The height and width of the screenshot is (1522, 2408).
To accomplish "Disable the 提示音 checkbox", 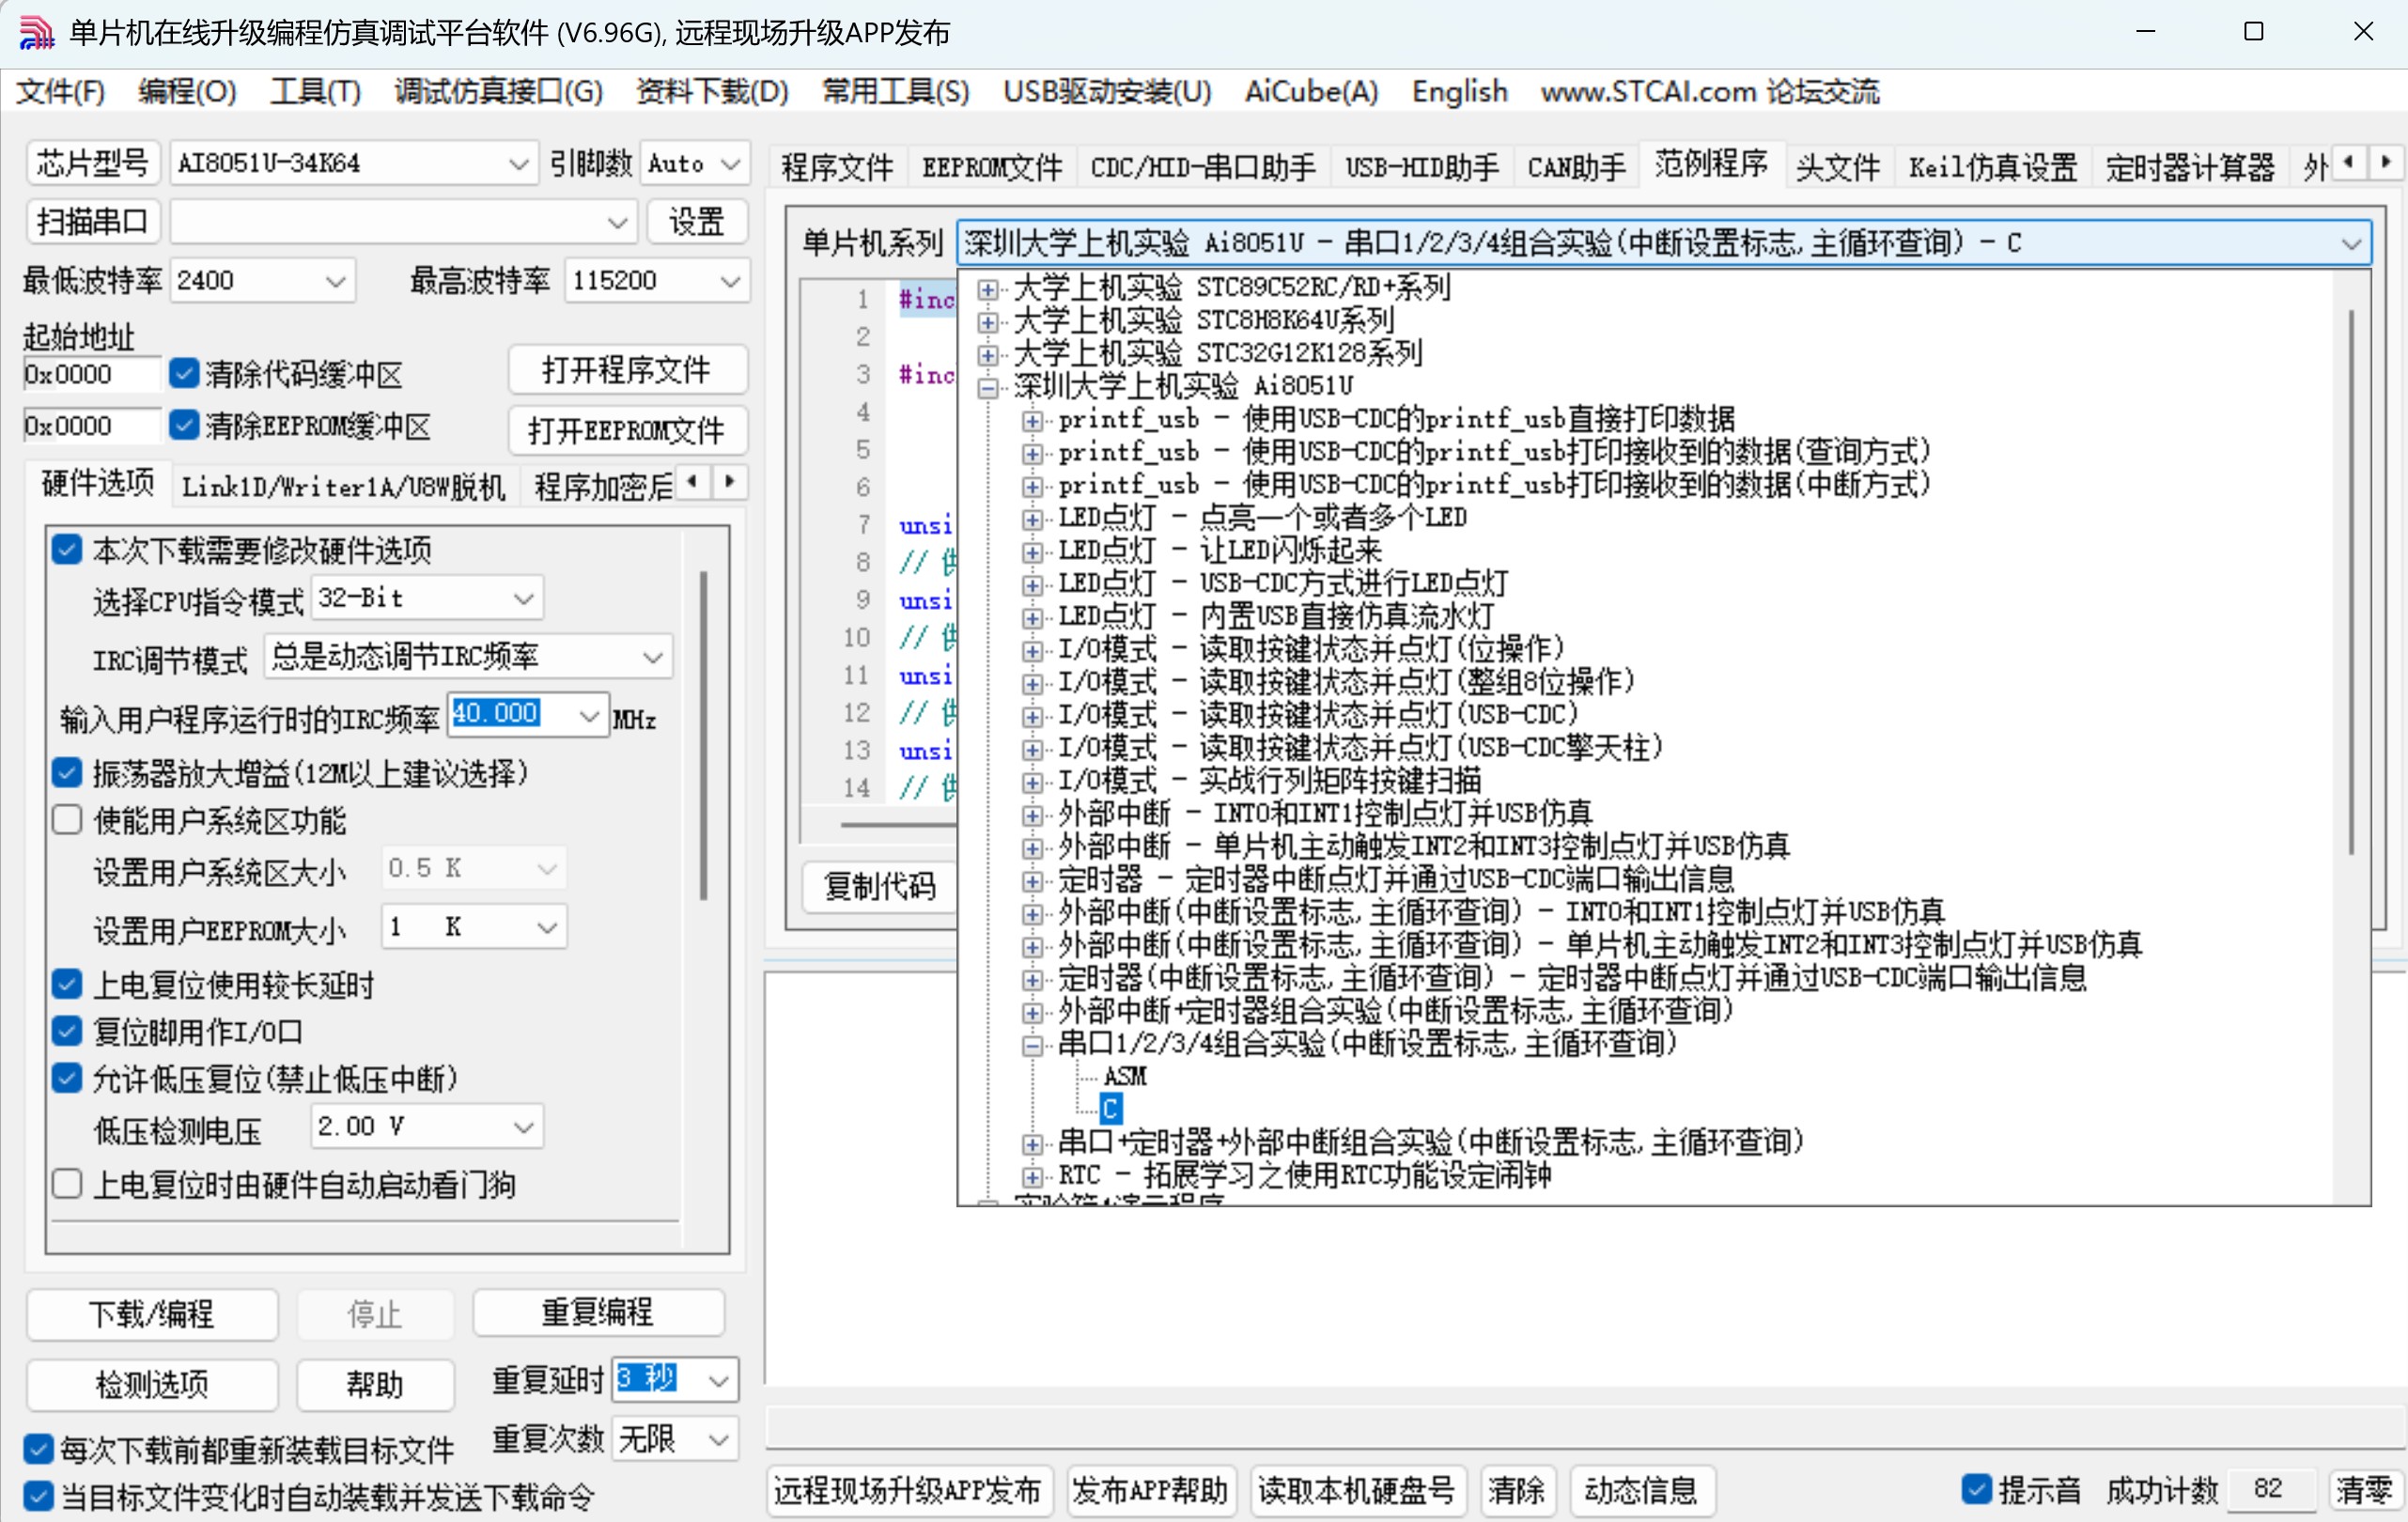I will click(1976, 1489).
